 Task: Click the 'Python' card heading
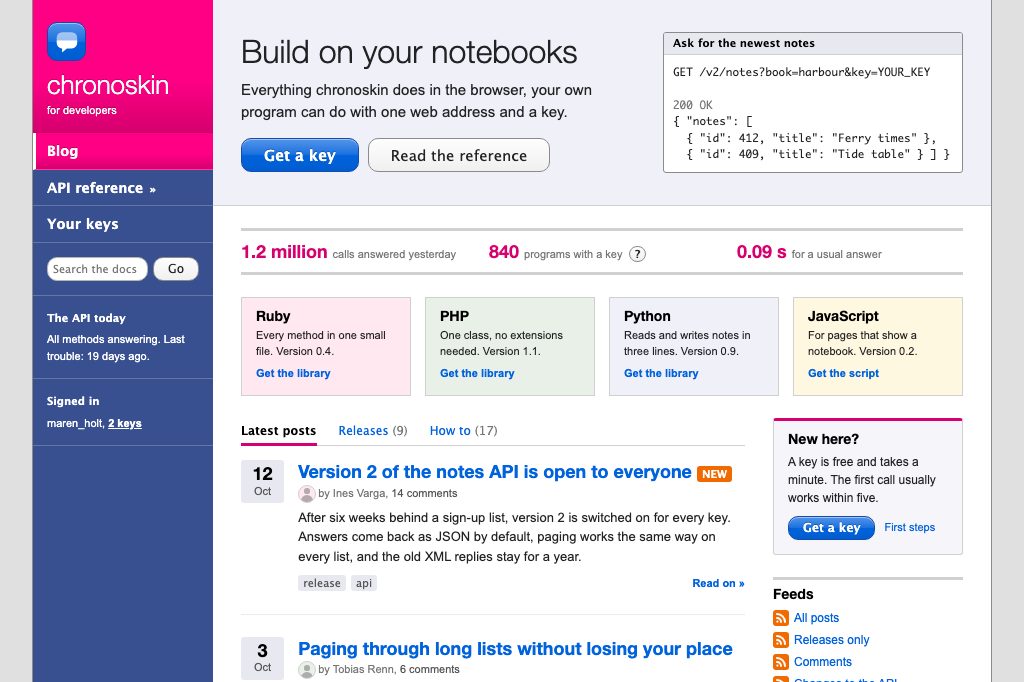point(647,316)
